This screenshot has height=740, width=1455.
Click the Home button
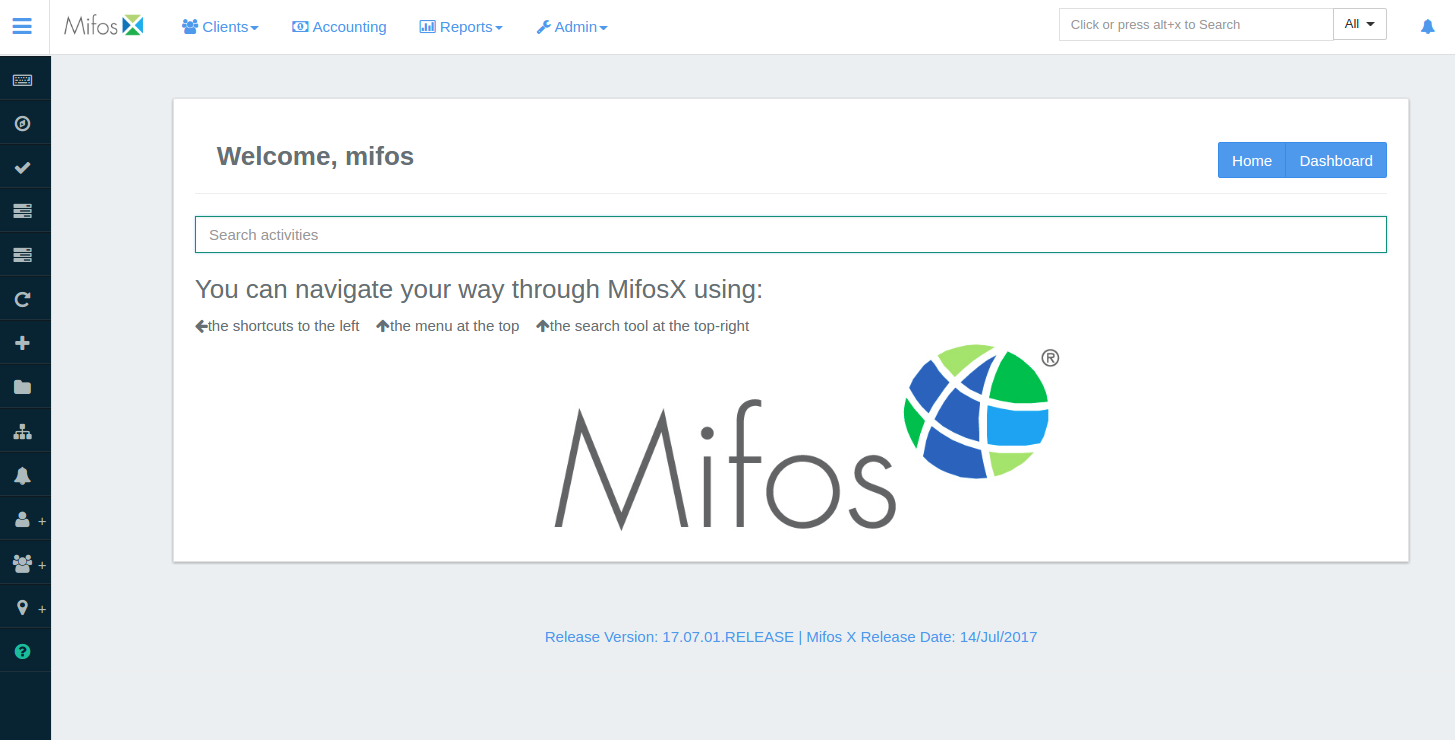coord(1252,160)
